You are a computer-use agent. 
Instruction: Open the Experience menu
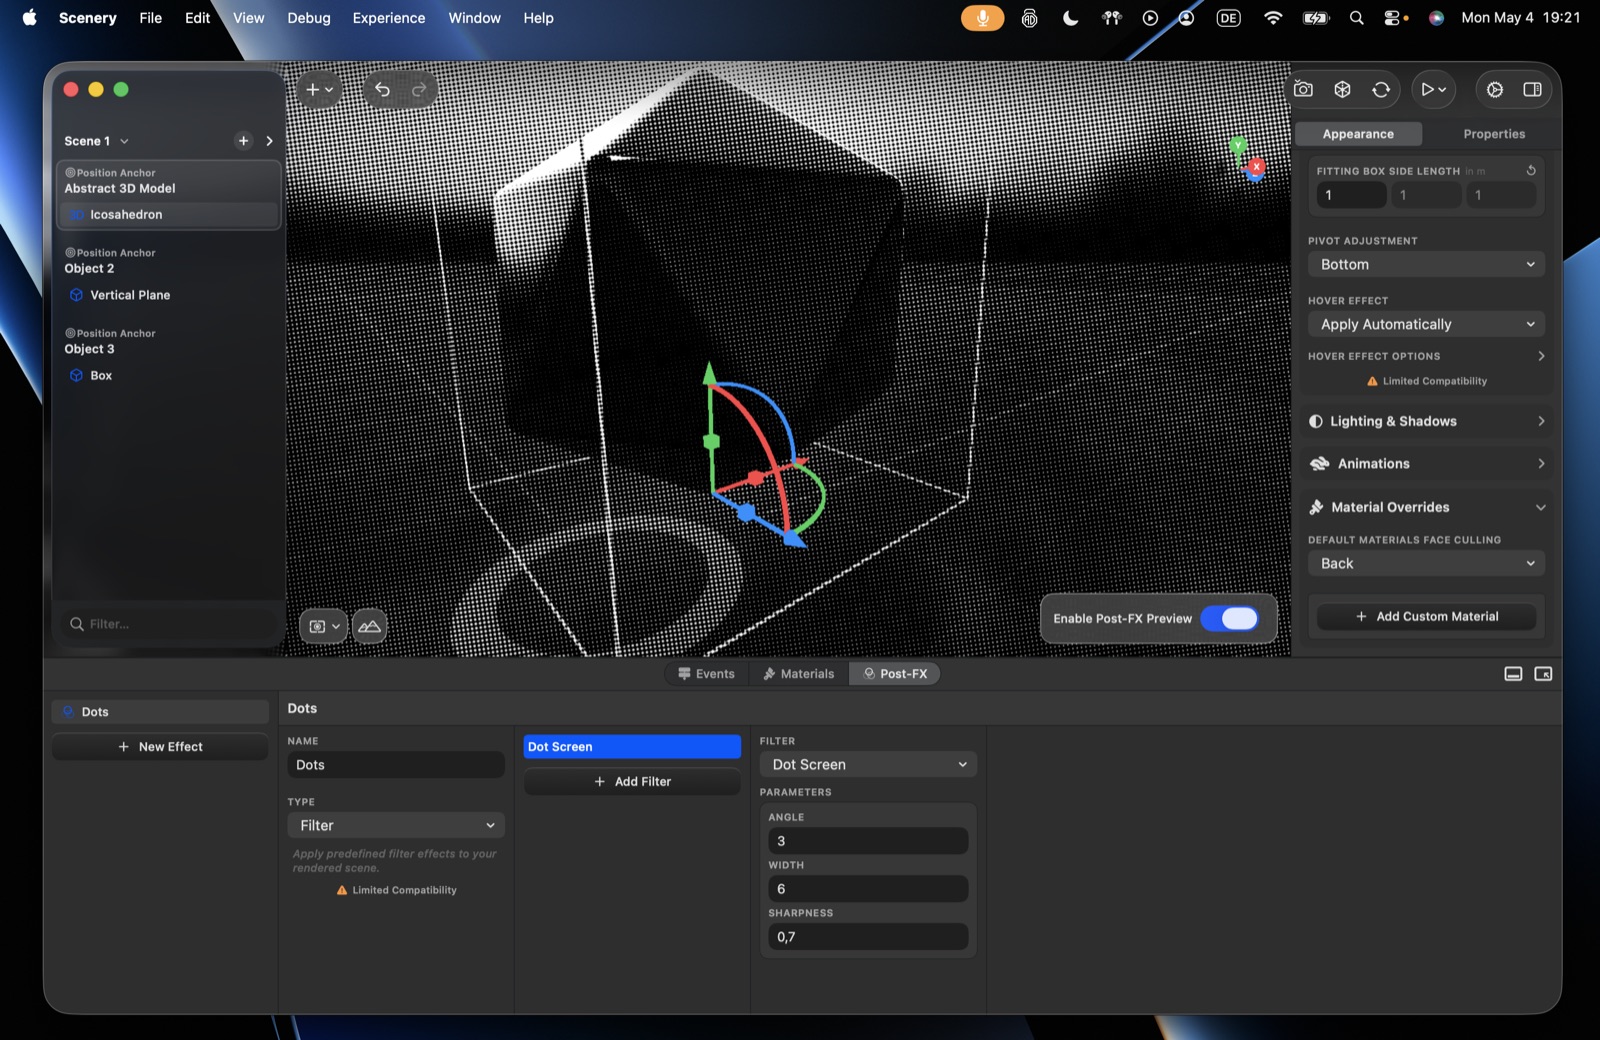tap(388, 18)
